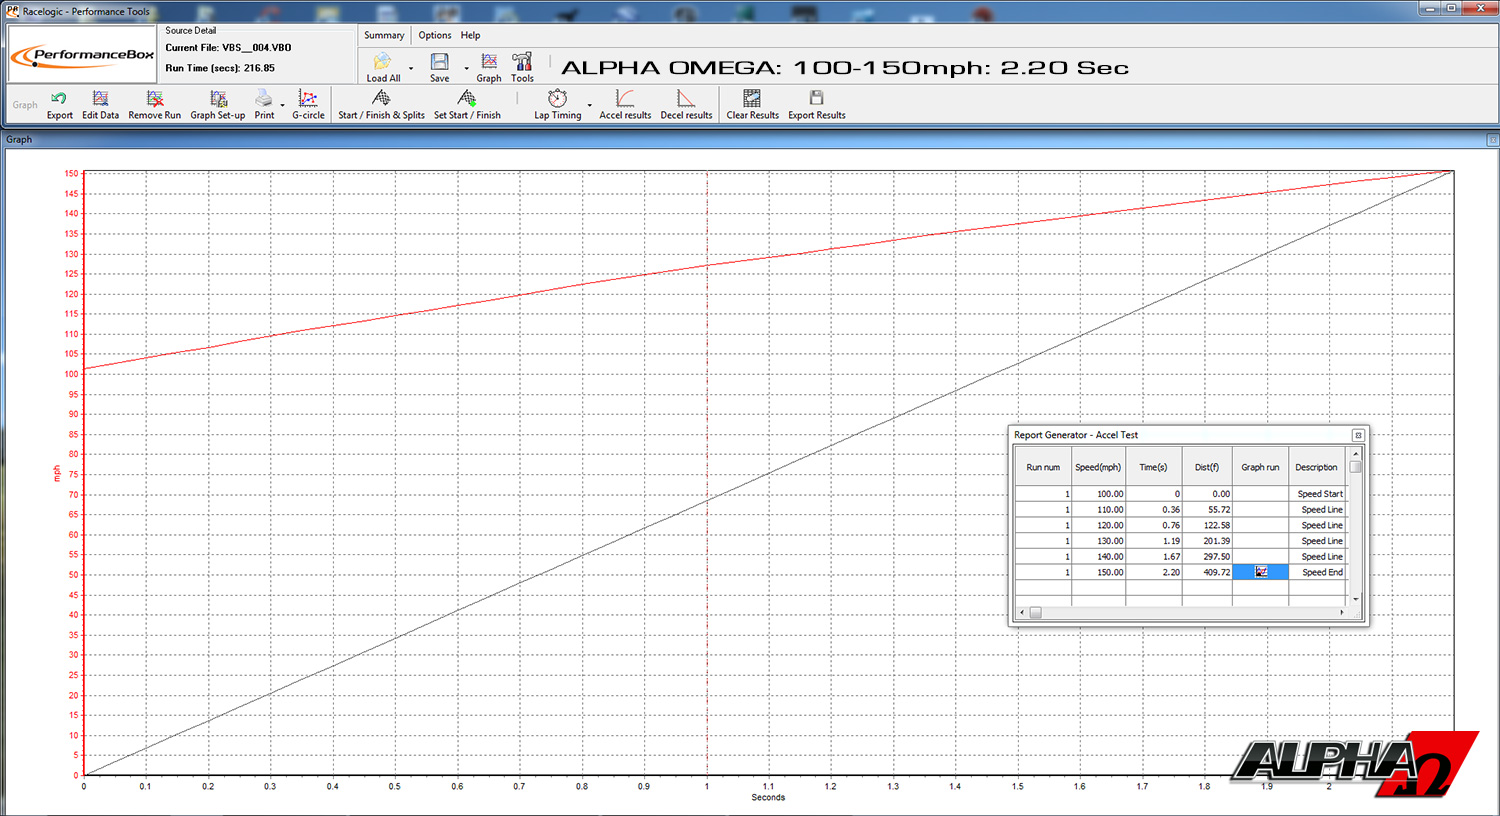Click the Speed(mph) column header
Screen dimensions: 1500x816
point(1098,467)
